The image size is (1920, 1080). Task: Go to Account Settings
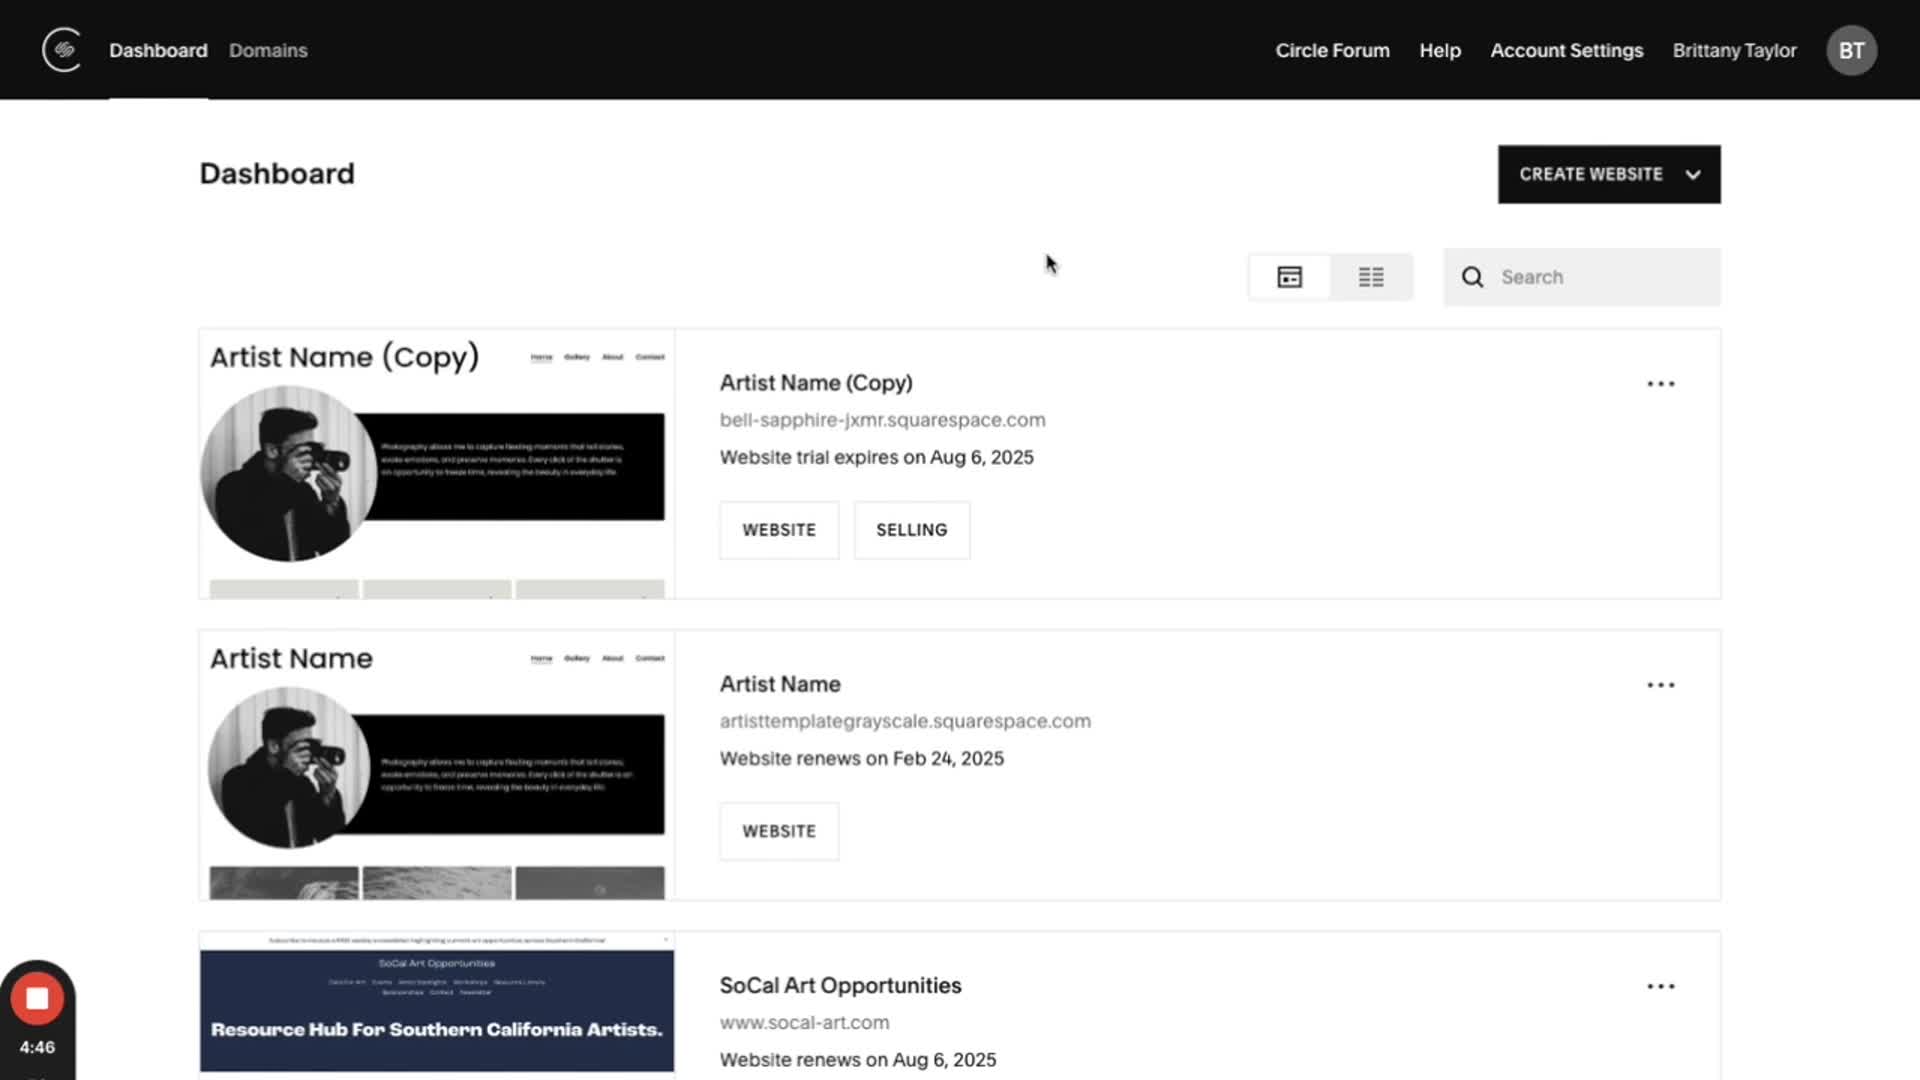[1566, 50]
